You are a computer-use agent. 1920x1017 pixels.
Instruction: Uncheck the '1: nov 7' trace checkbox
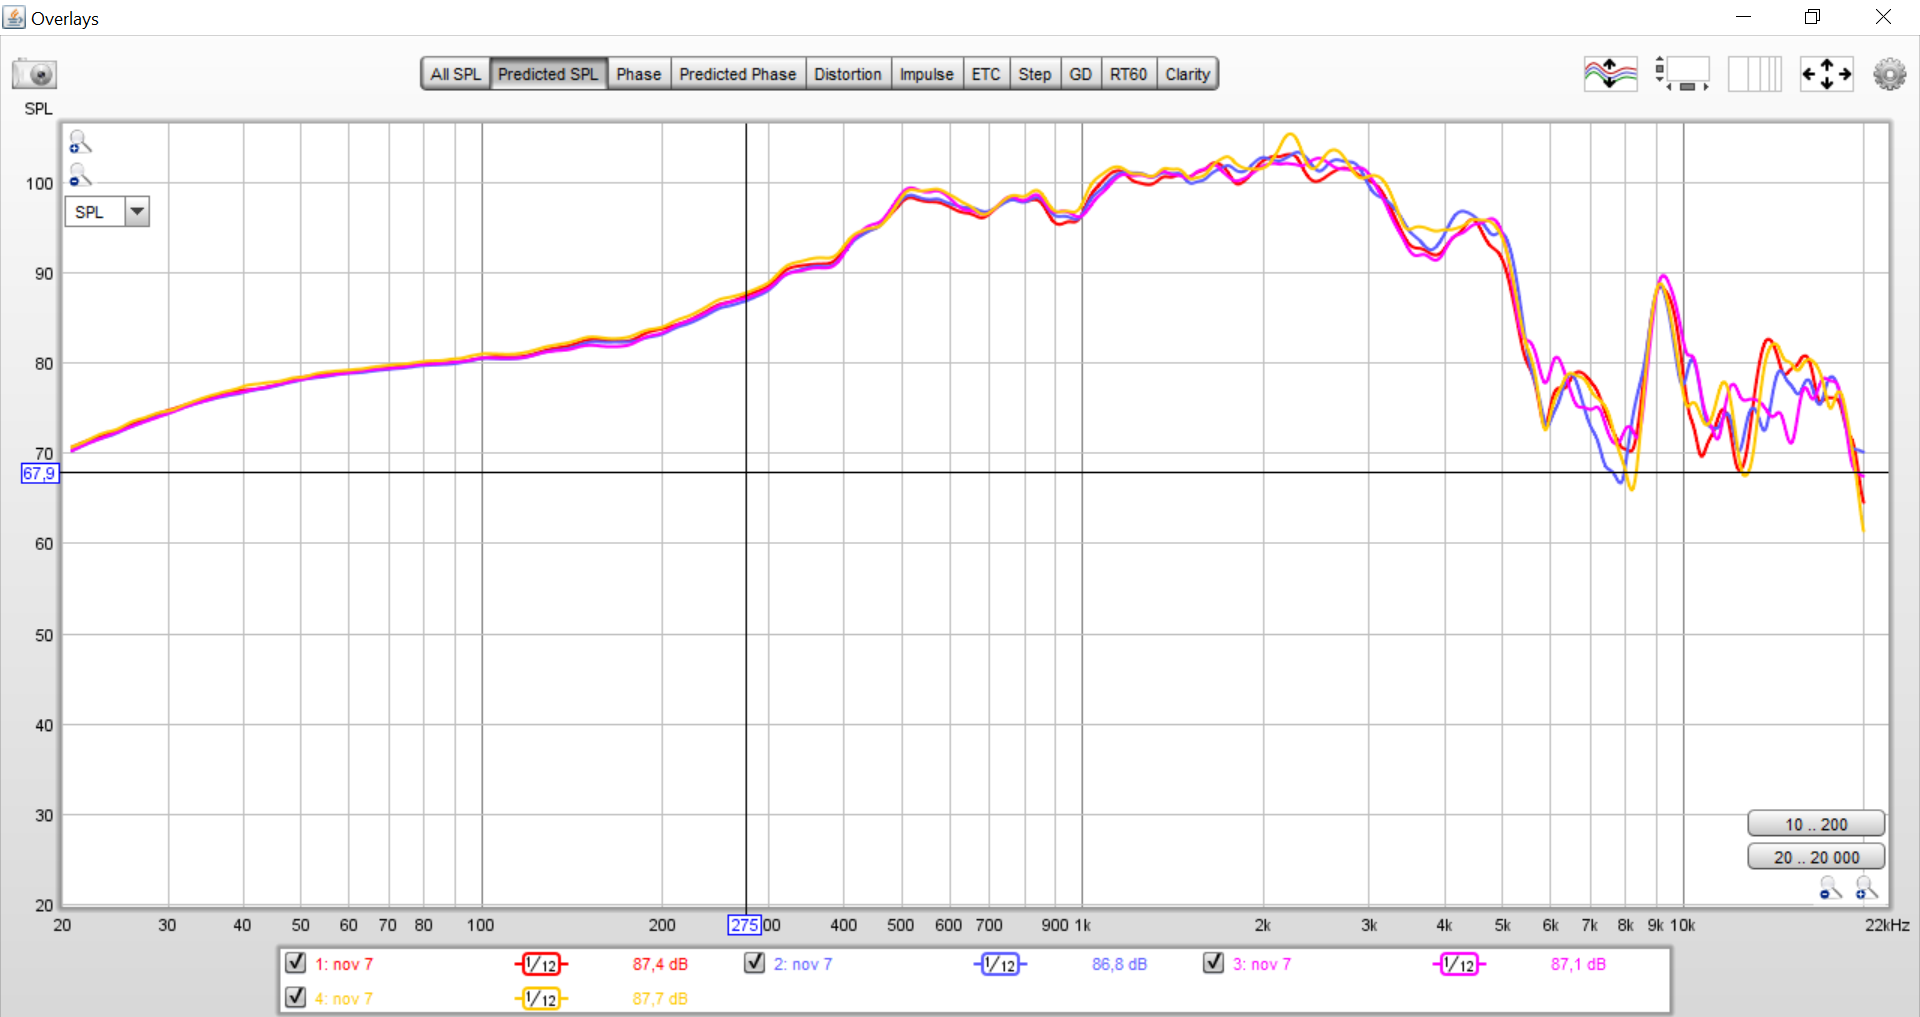(295, 962)
